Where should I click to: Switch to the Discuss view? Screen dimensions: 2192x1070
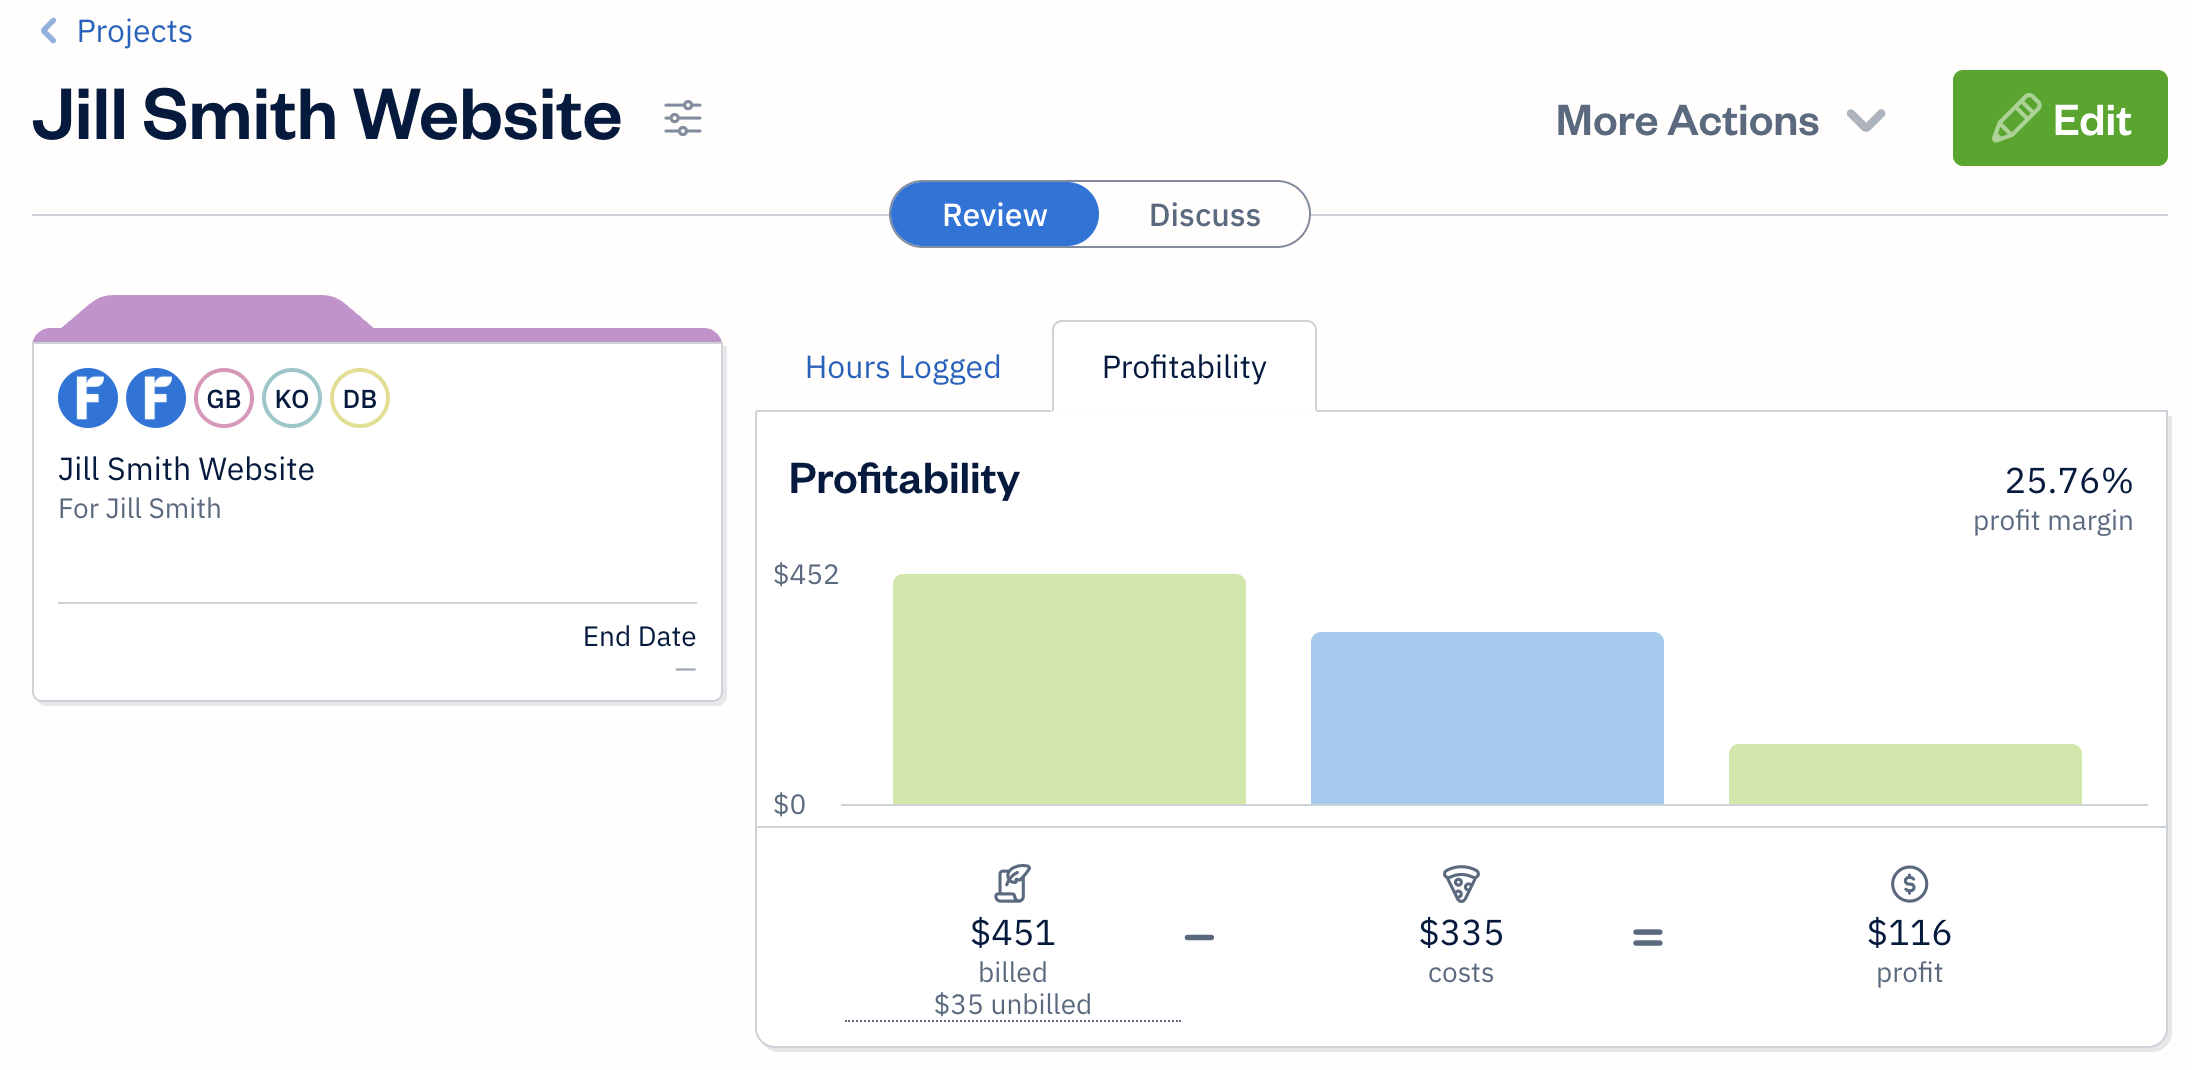[1203, 214]
